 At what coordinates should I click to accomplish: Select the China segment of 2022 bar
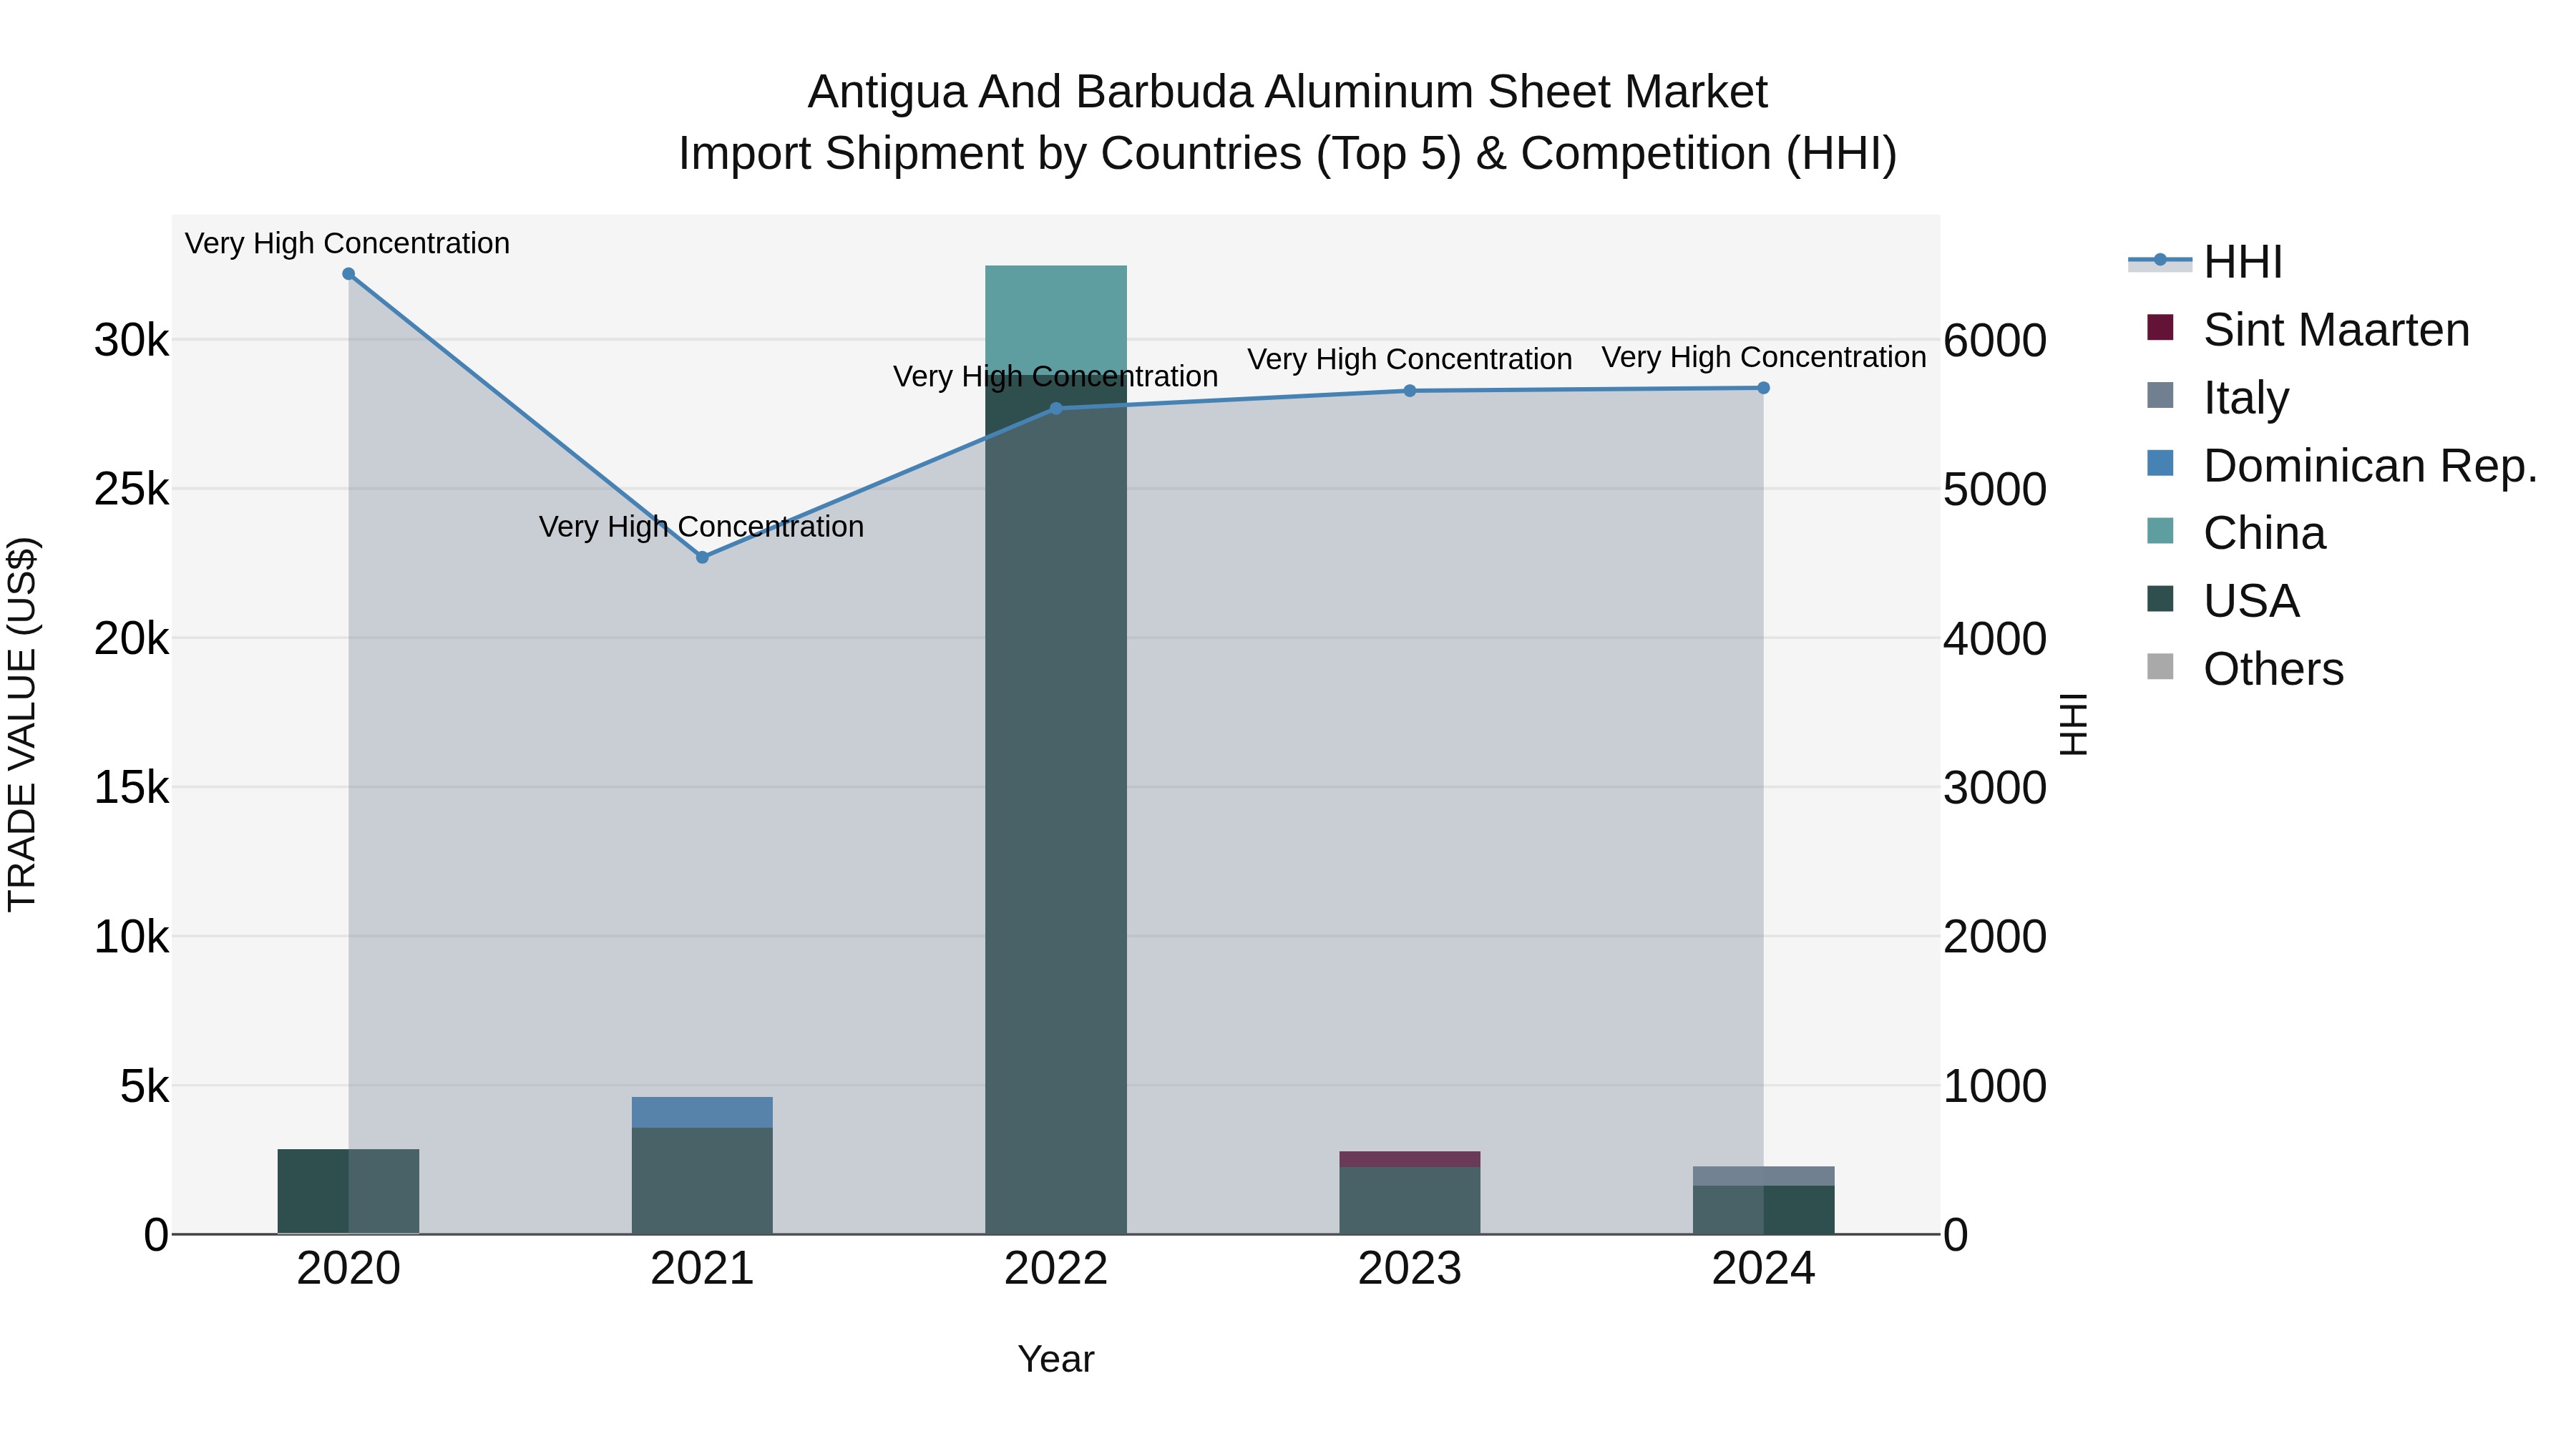pos(1056,320)
